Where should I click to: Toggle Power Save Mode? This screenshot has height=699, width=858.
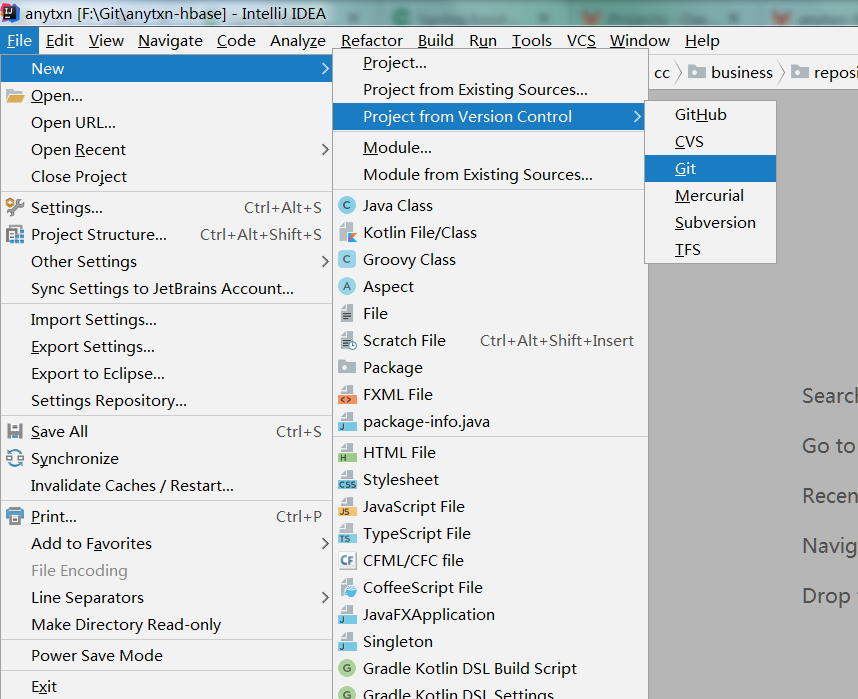click(166, 655)
